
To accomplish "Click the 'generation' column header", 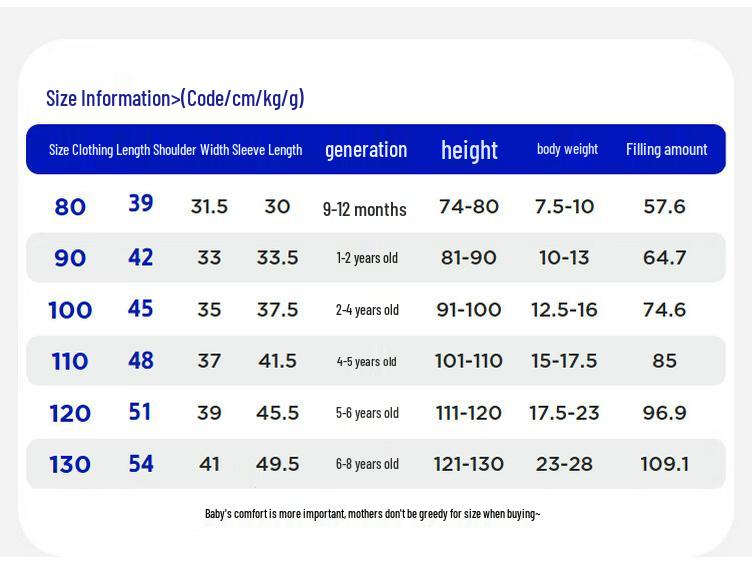I will (366, 150).
